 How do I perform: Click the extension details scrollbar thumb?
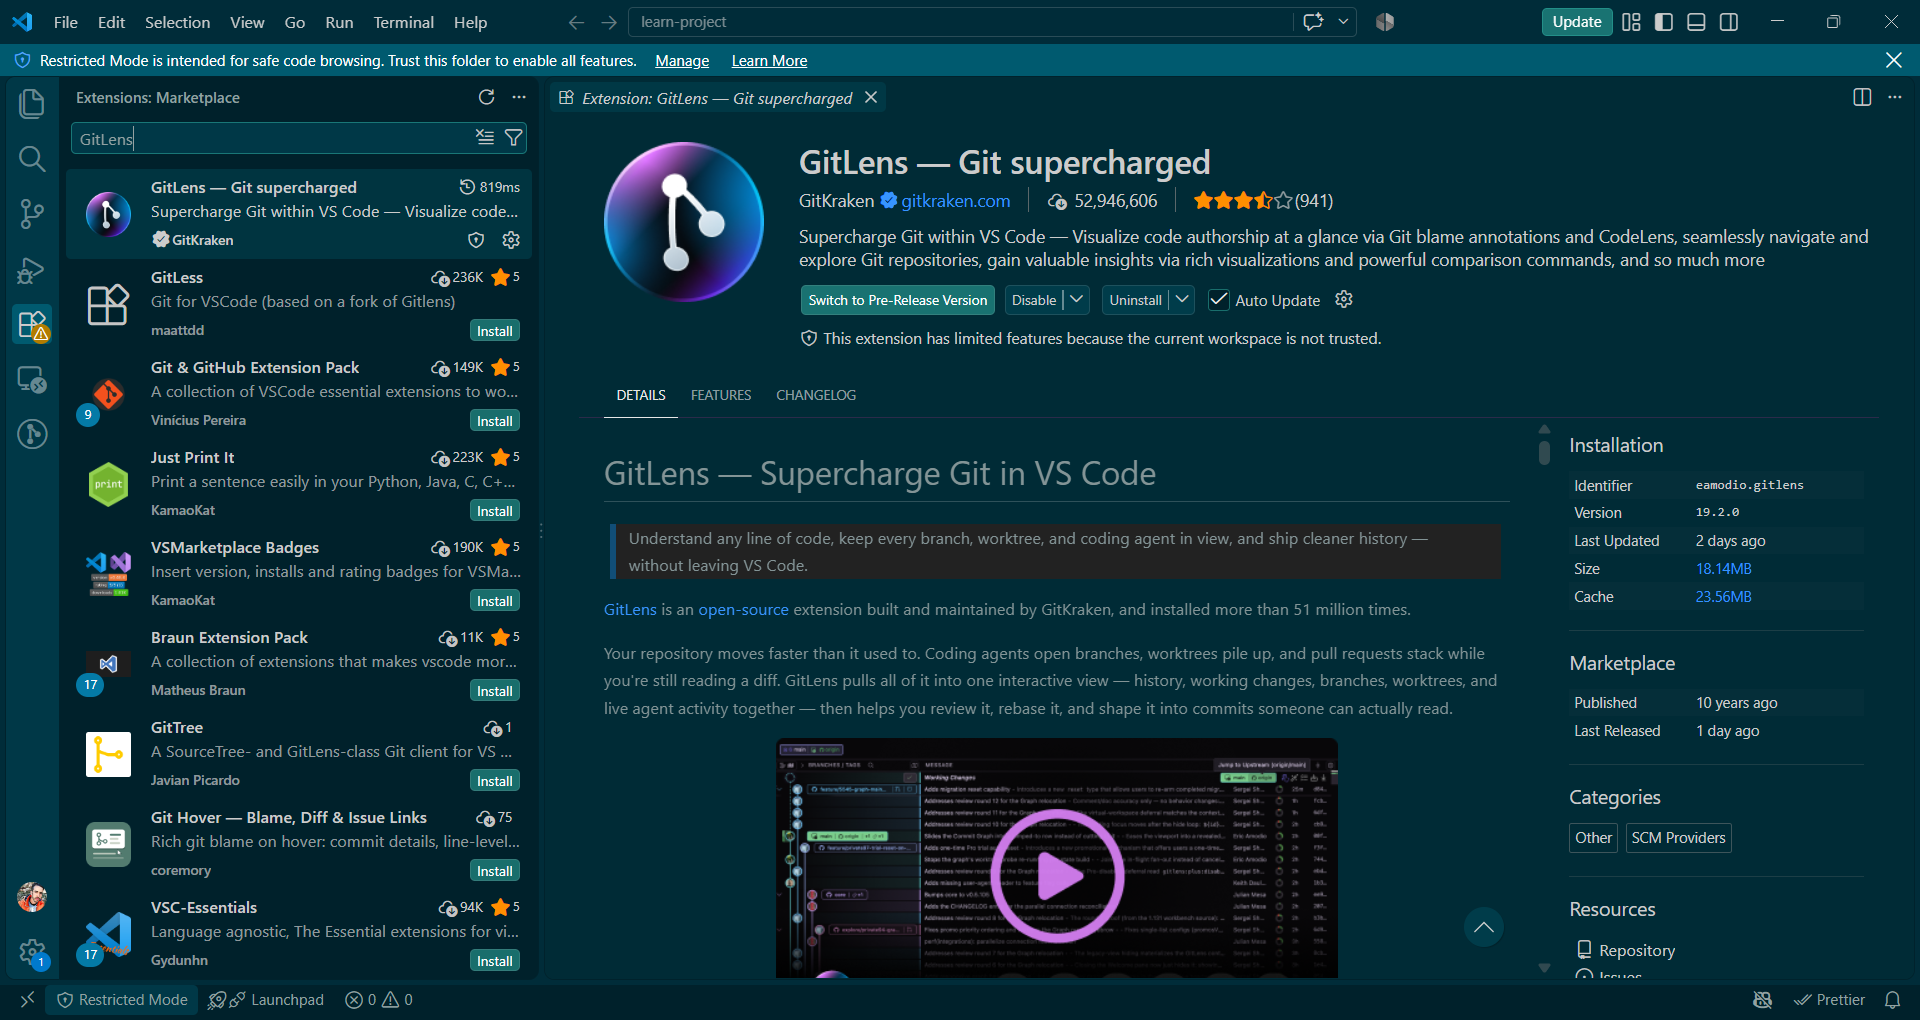[1544, 452]
